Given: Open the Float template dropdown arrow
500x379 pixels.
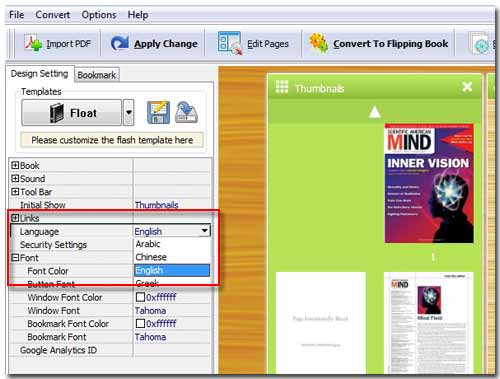Looking at the screenshot, I should [x=129, y=113].
